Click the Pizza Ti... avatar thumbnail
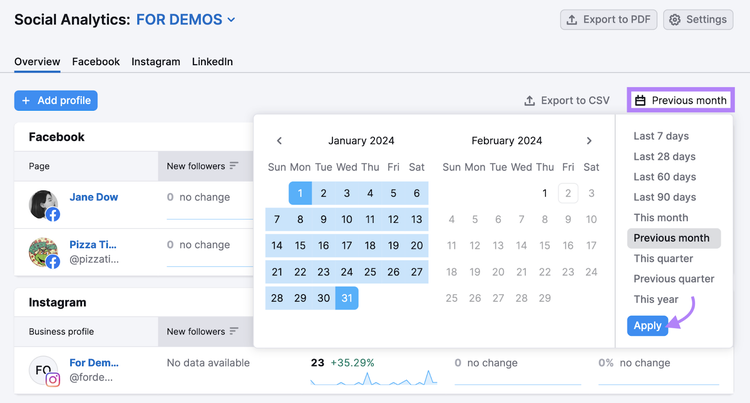 (44, 252)
